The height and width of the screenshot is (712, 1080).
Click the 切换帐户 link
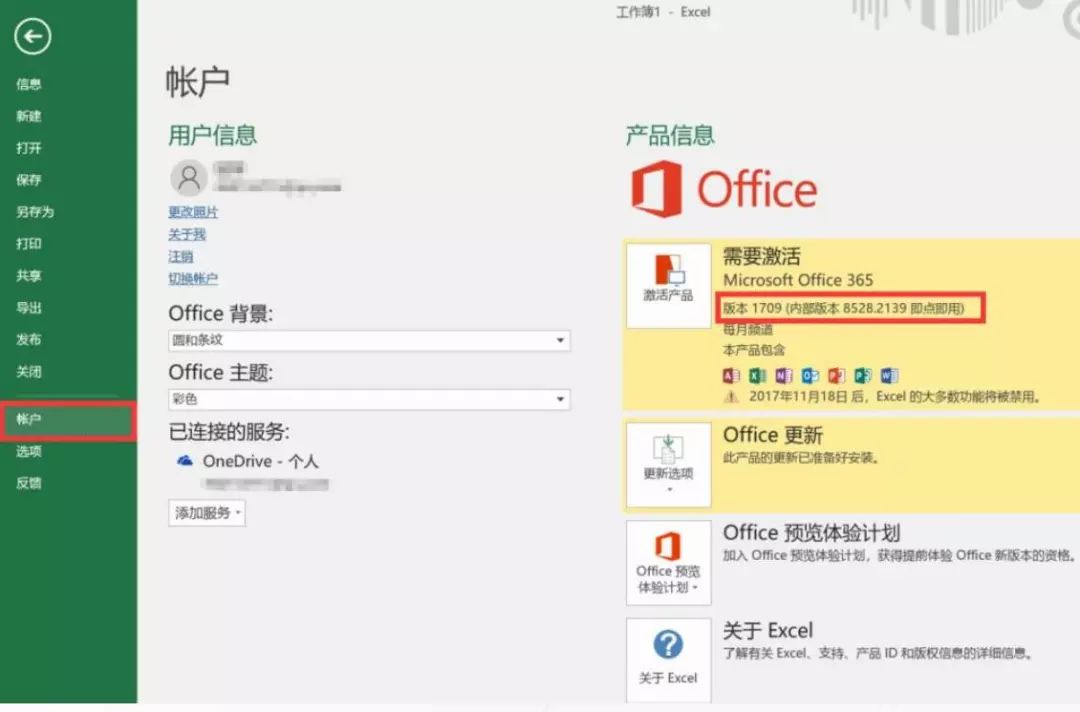(193, 279)
